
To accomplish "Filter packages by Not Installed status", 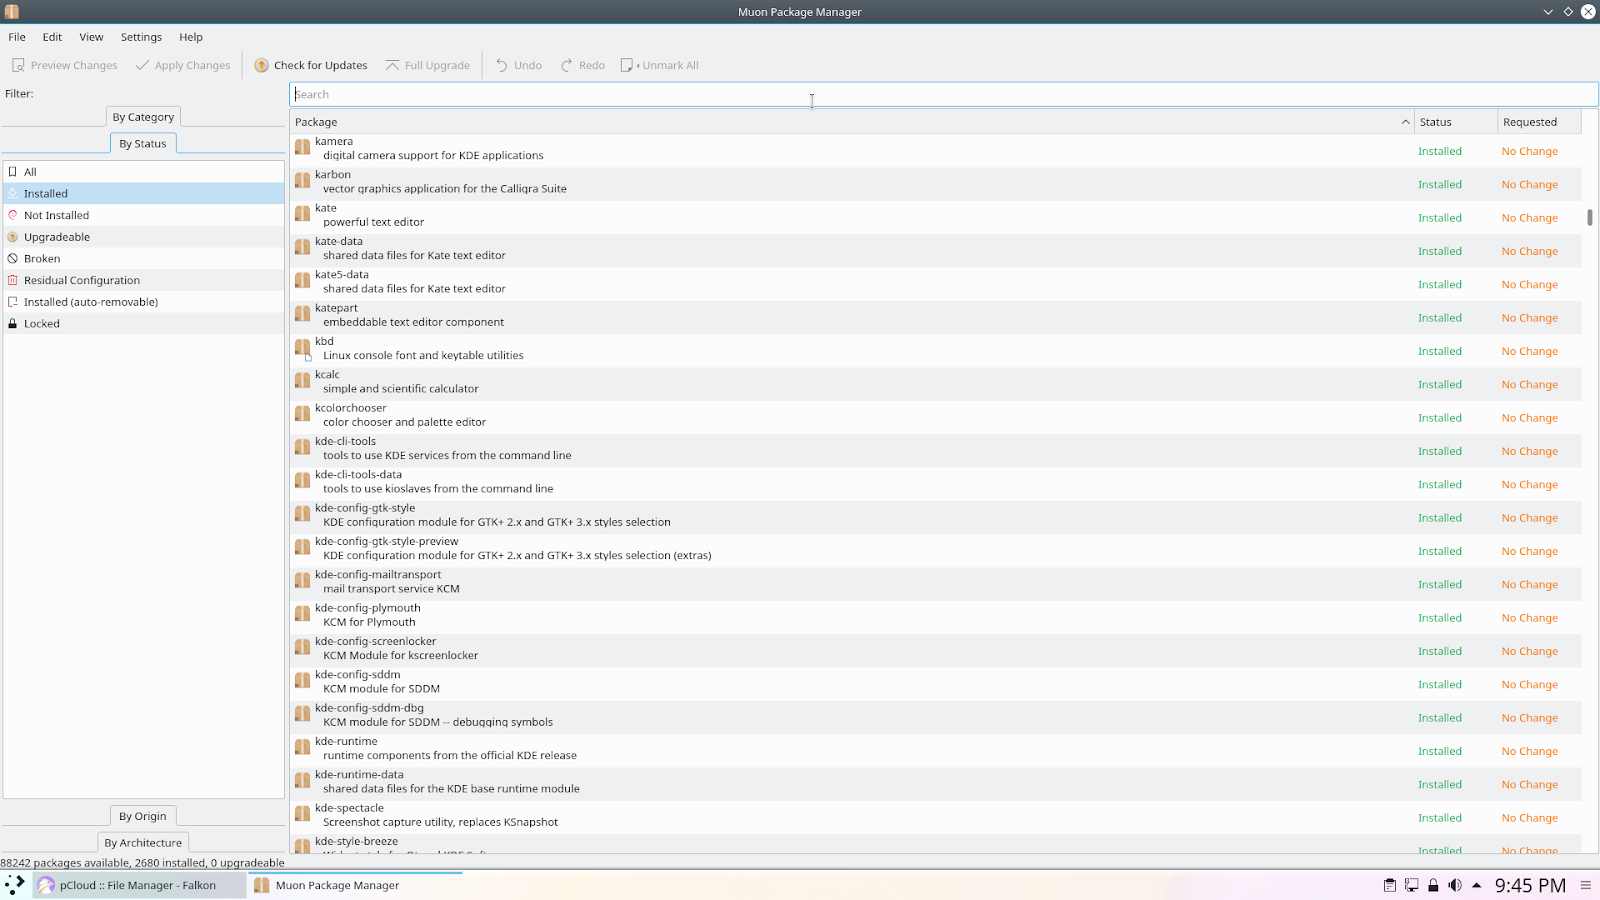I will click(x=56, y=214).
